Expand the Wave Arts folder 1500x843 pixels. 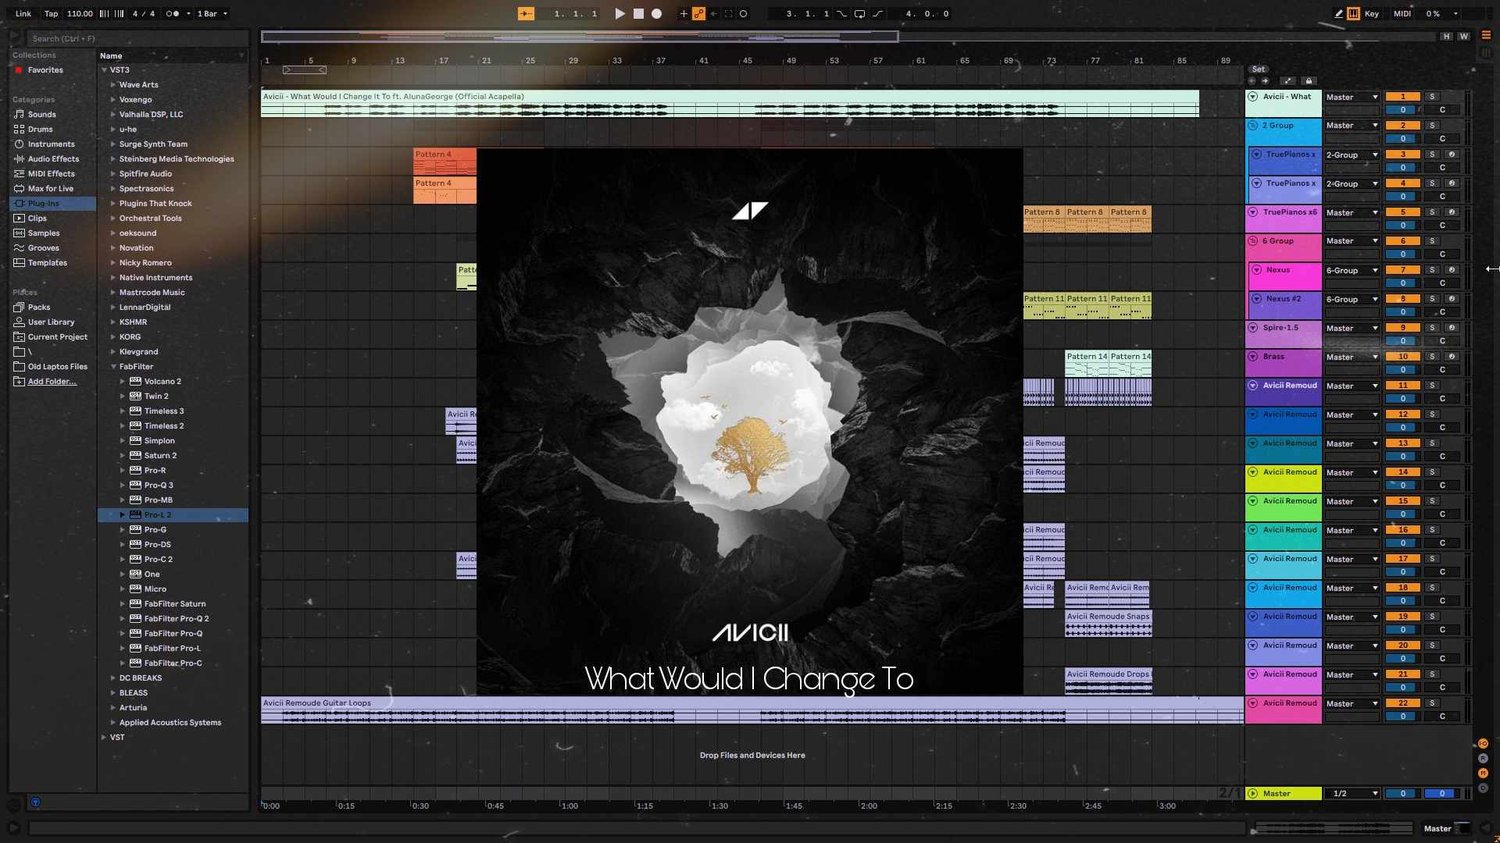pyautogui.click(x=113, y=85)
